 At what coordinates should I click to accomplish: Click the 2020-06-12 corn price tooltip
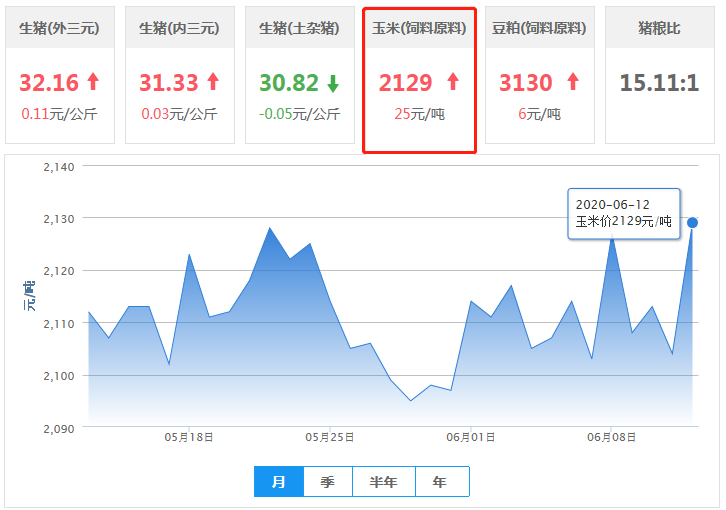(623, 212)
